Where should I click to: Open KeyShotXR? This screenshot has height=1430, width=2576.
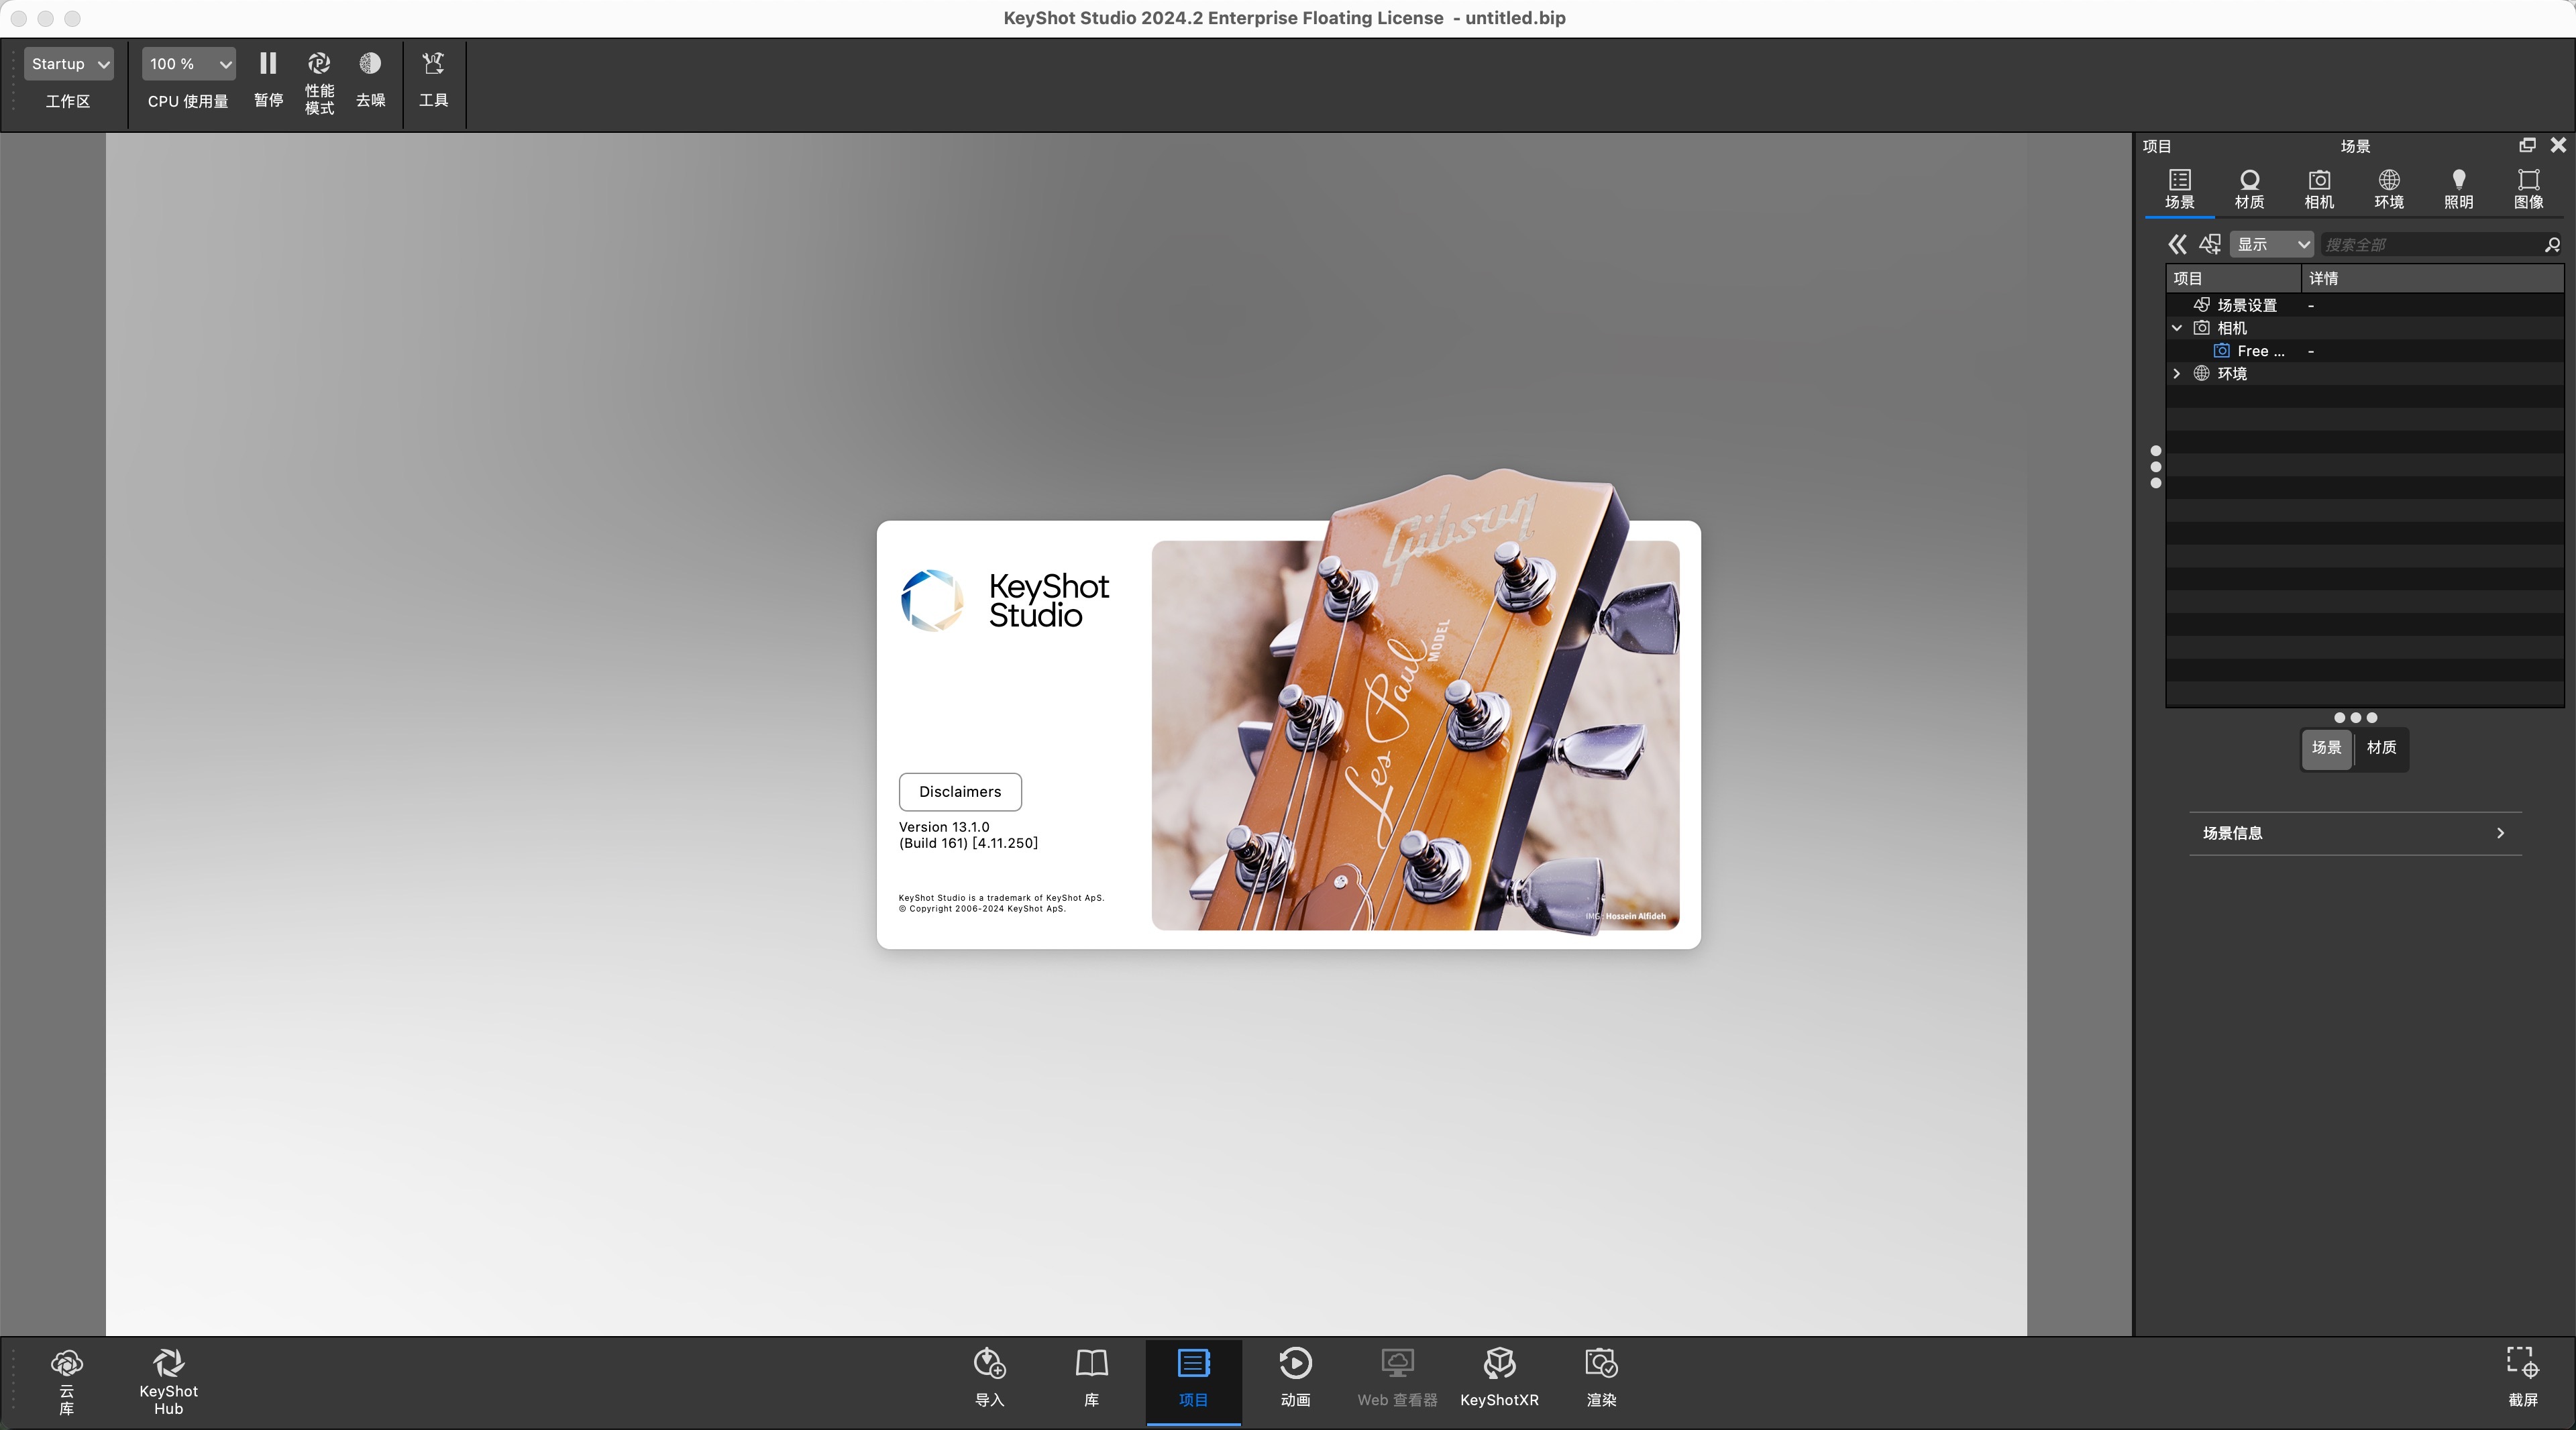click(x=1499, y=1378)
